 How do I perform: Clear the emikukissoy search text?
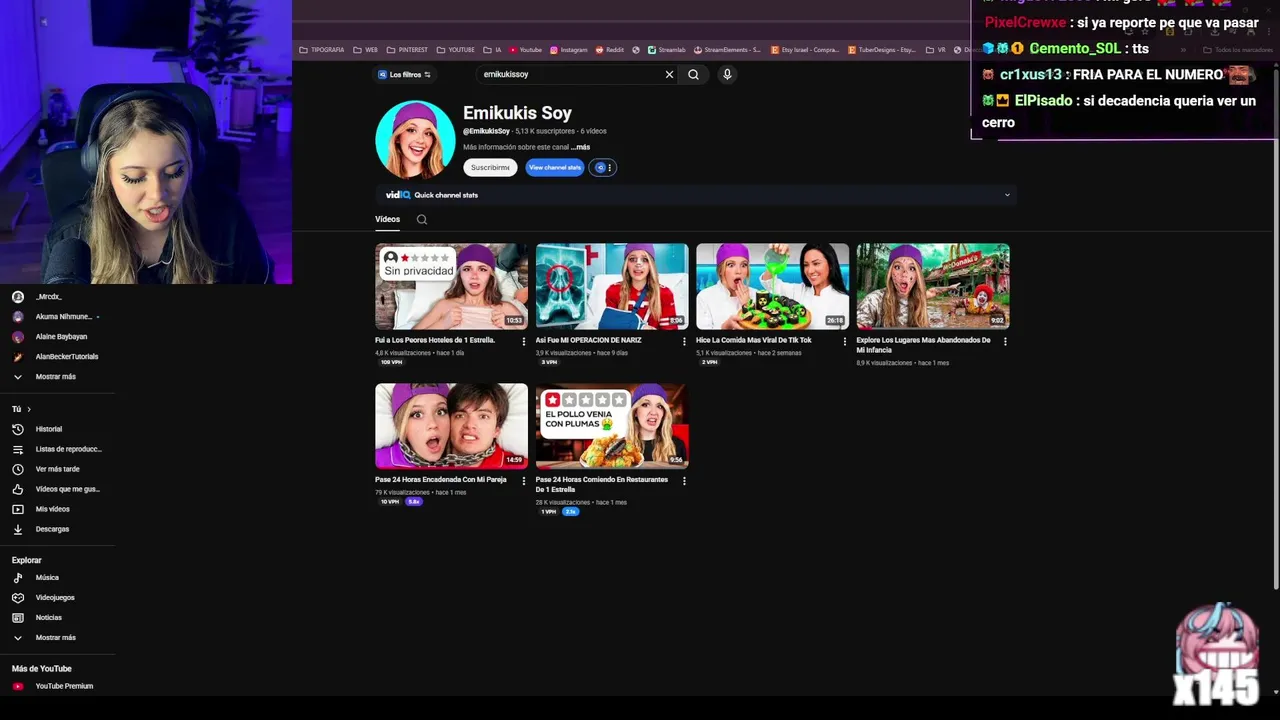pyautogui.click(x=669, y=74)
